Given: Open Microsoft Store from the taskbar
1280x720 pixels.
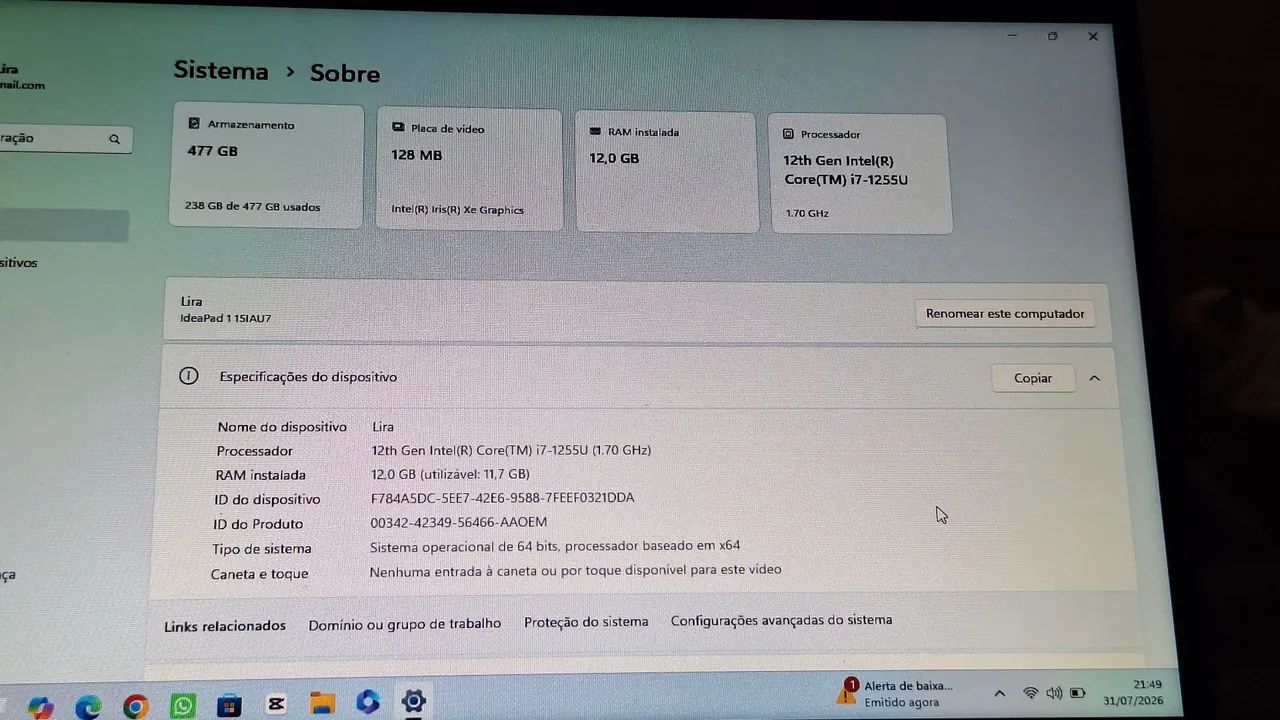Looking at the screenshot, I should pos(229,706).
